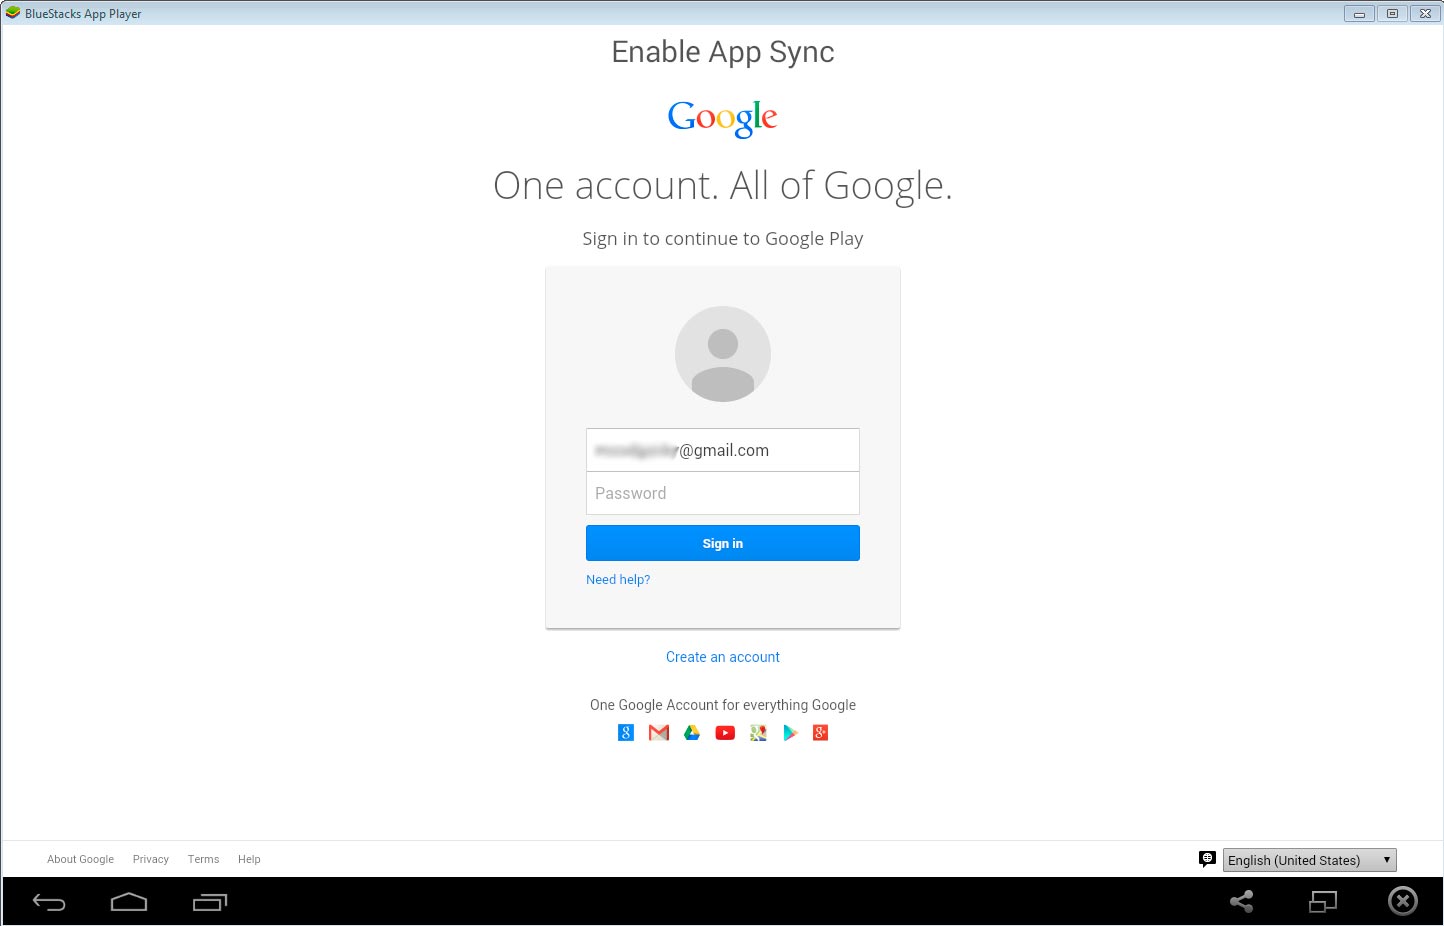1444x926 pixels.
Task: Focus the Password field
Action: click(723, 493)
